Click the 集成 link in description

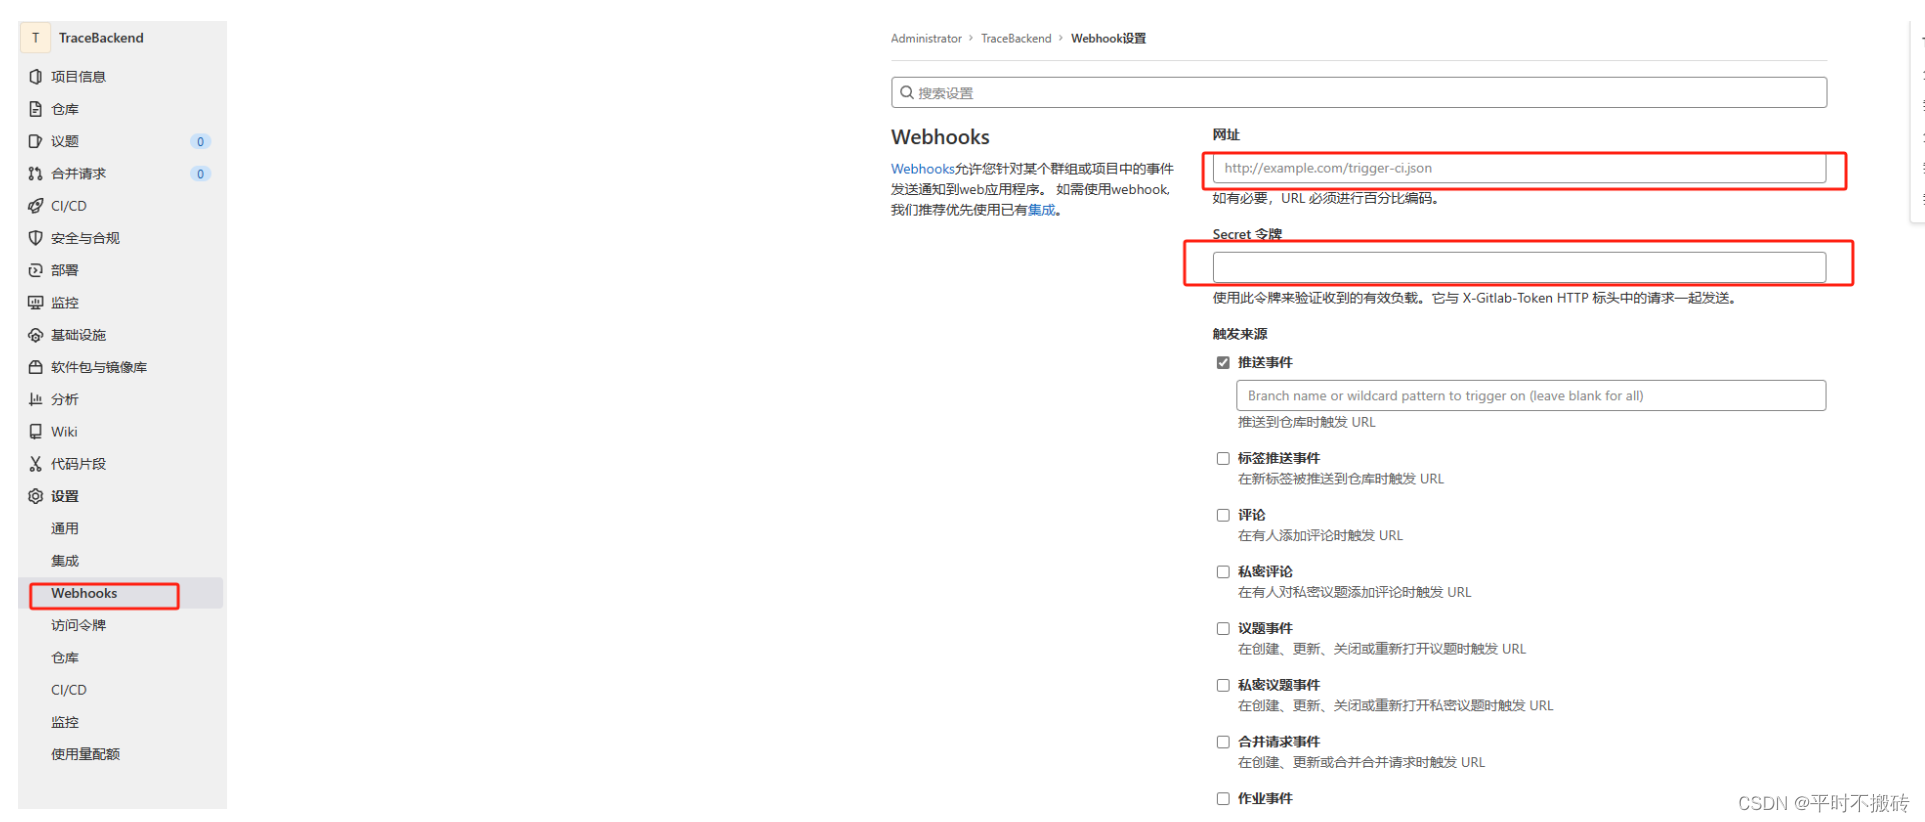tap(1041, 210)
